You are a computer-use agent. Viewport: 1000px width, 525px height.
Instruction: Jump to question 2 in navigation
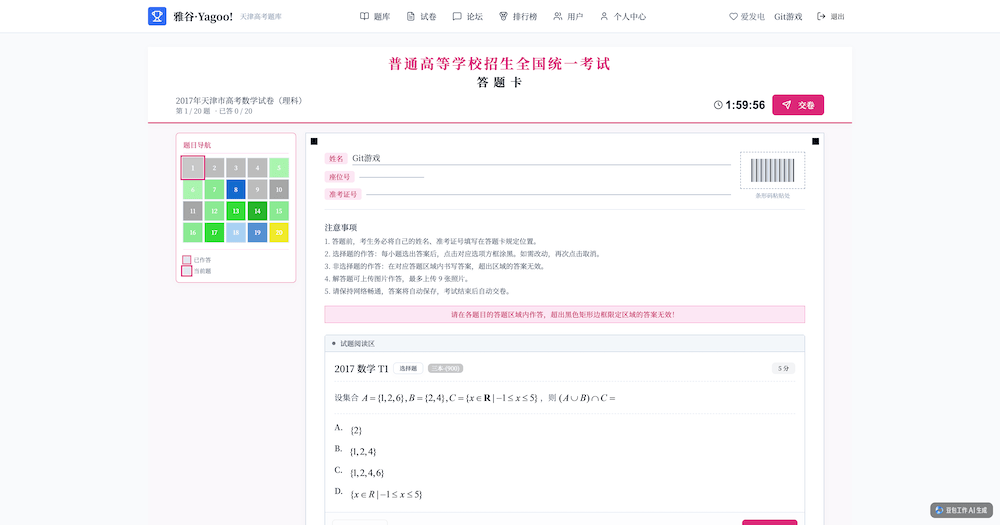pos(214,168)
